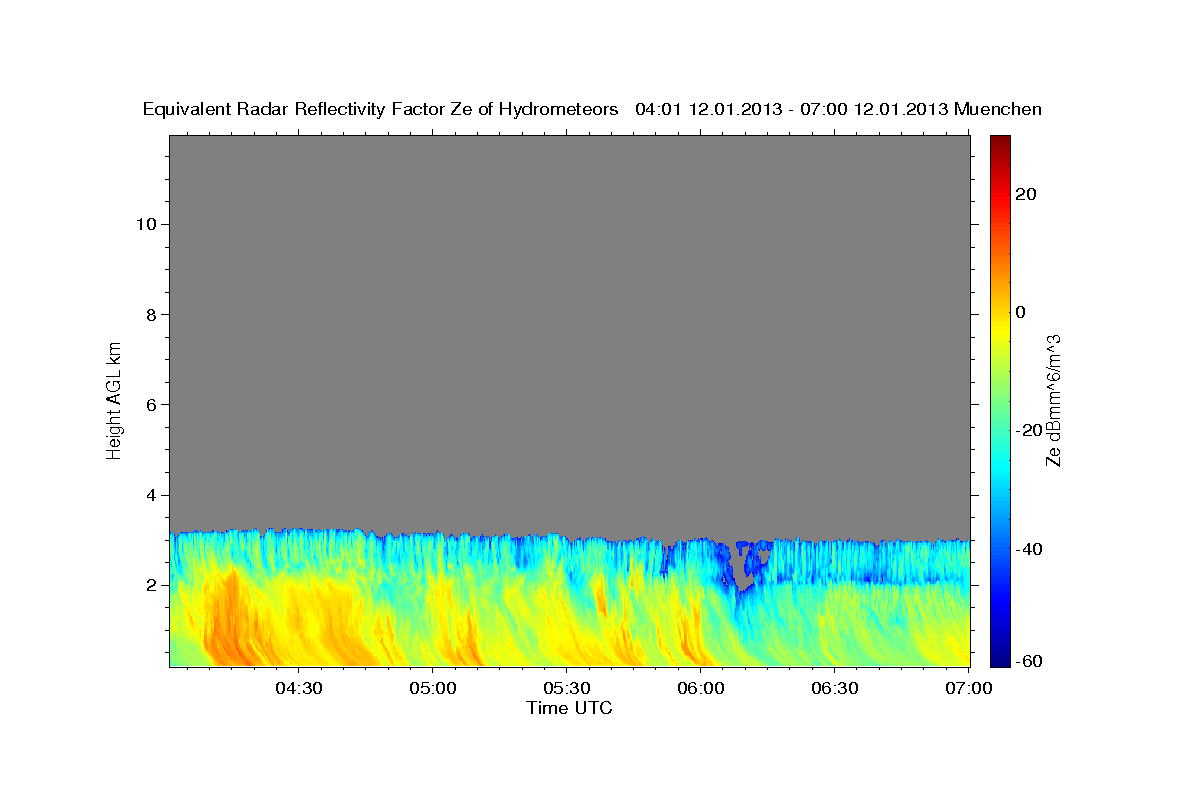Click the height label 6
1200x800 pixels.
pos(150,405)
